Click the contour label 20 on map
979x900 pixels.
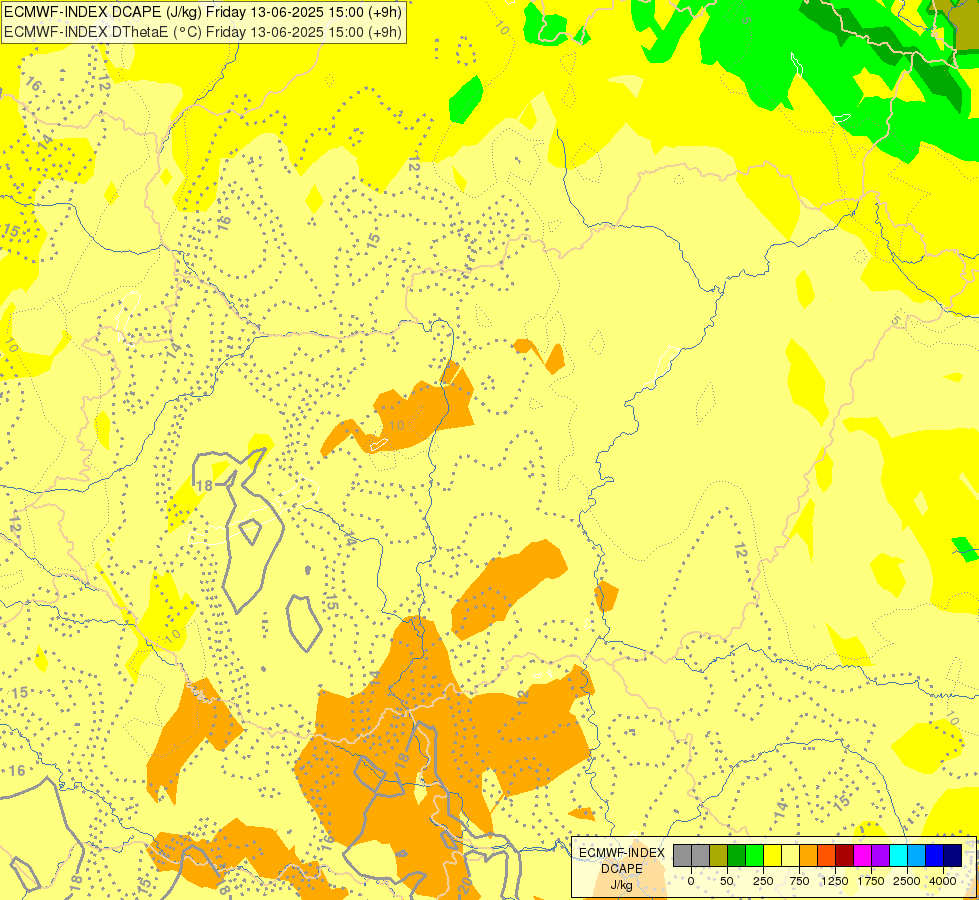tap(465, 886)
